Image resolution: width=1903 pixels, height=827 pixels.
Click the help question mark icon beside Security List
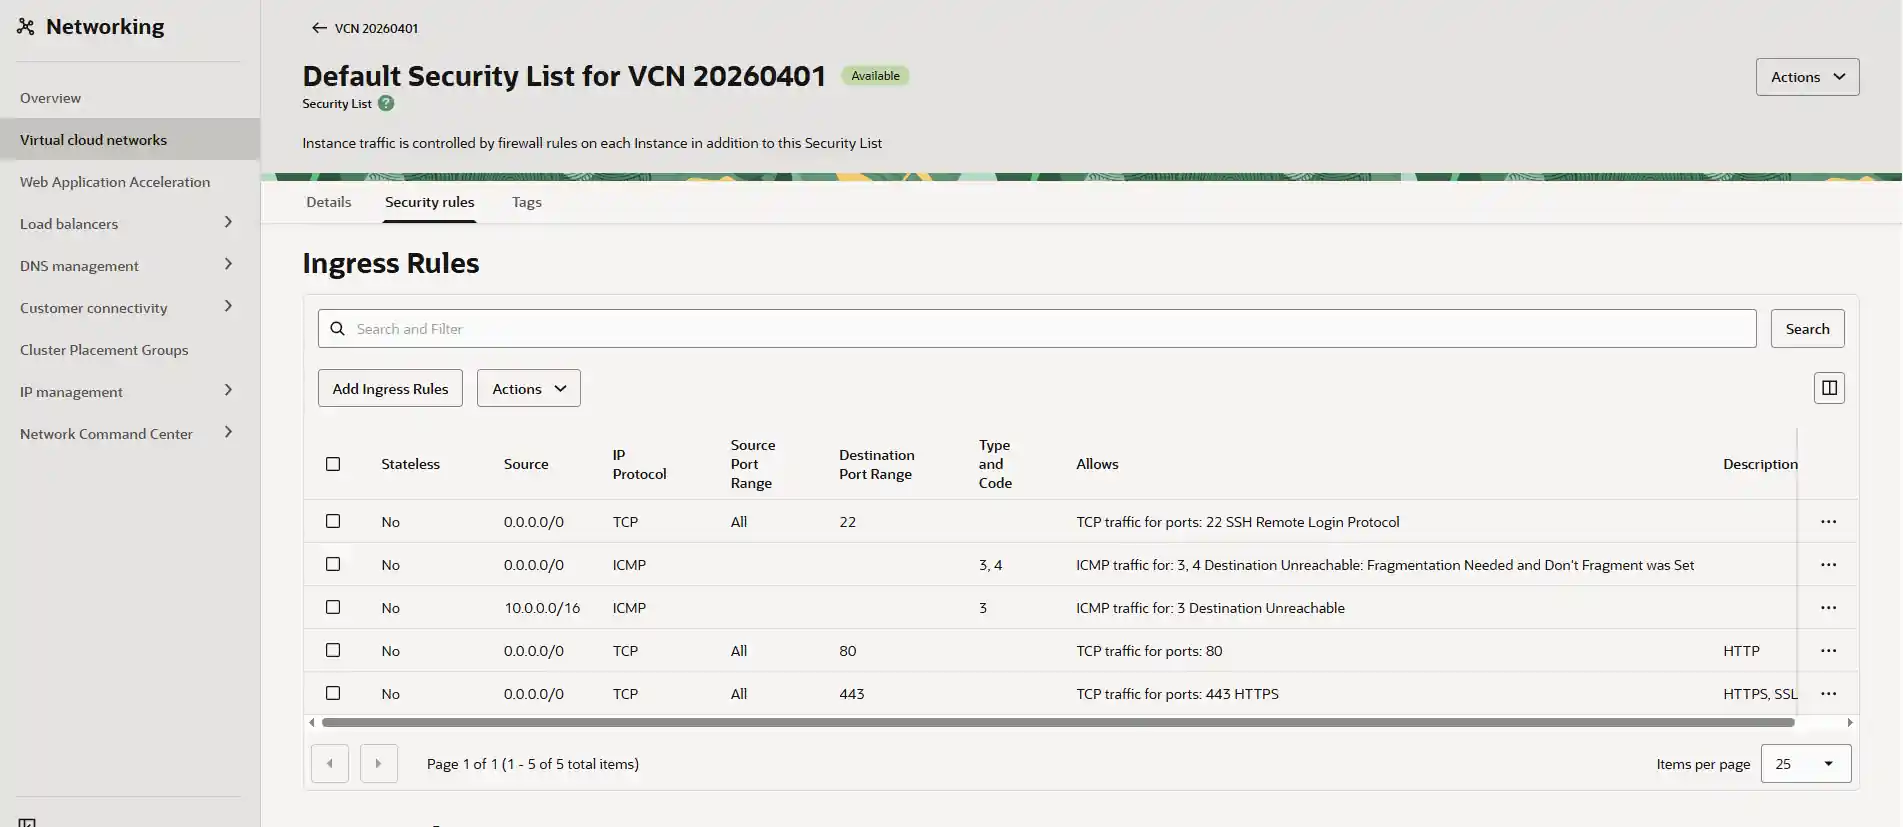386,103
